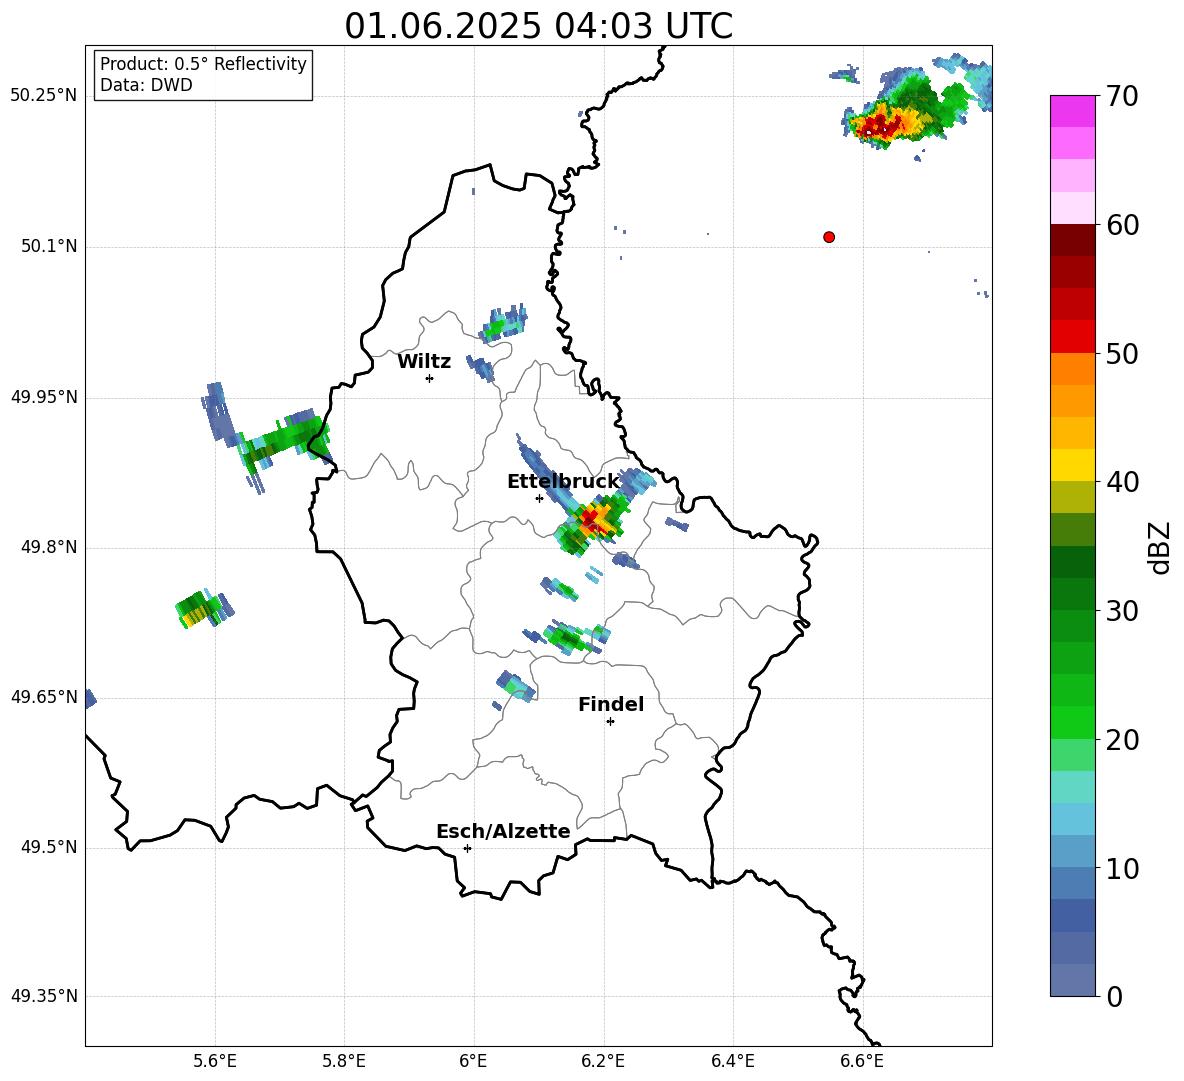
Task: Click the colorbar tick label '10'
Action: click(x=1121, y=868)
